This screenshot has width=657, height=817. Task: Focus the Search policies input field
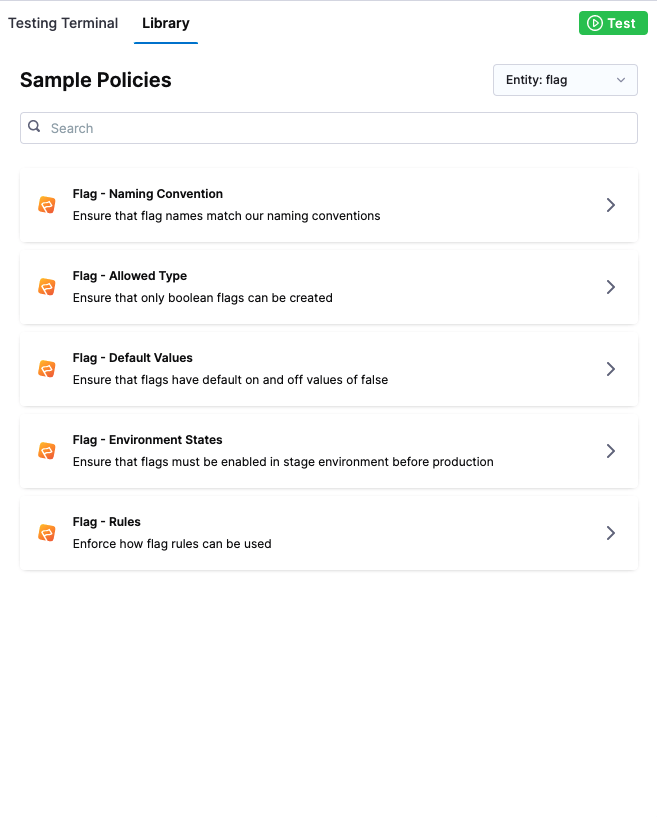[340, 128]
